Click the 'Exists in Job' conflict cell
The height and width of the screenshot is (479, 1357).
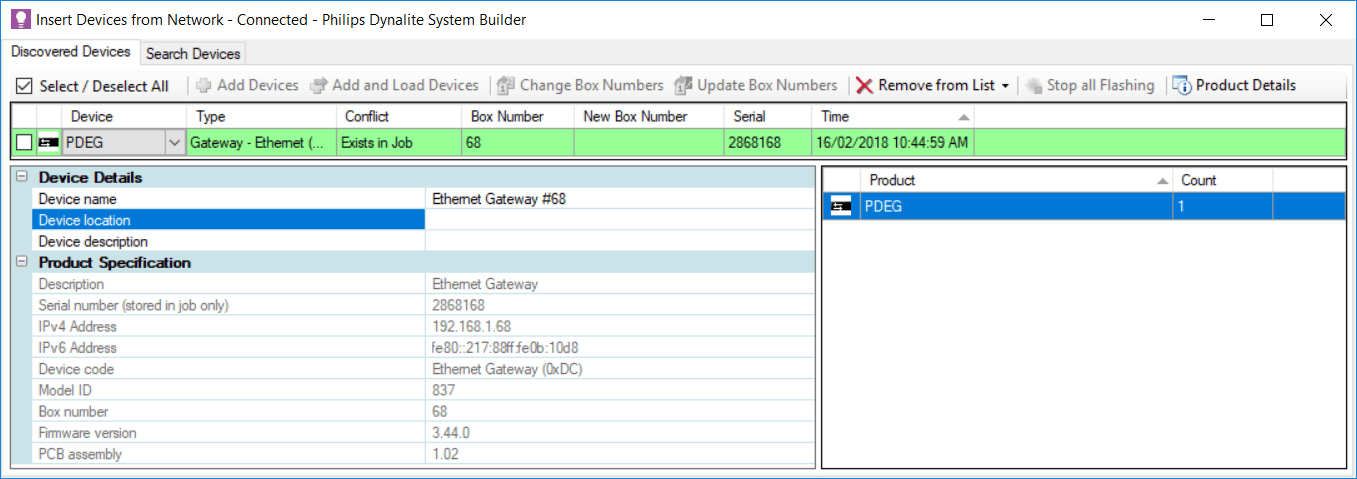(399, 143)
